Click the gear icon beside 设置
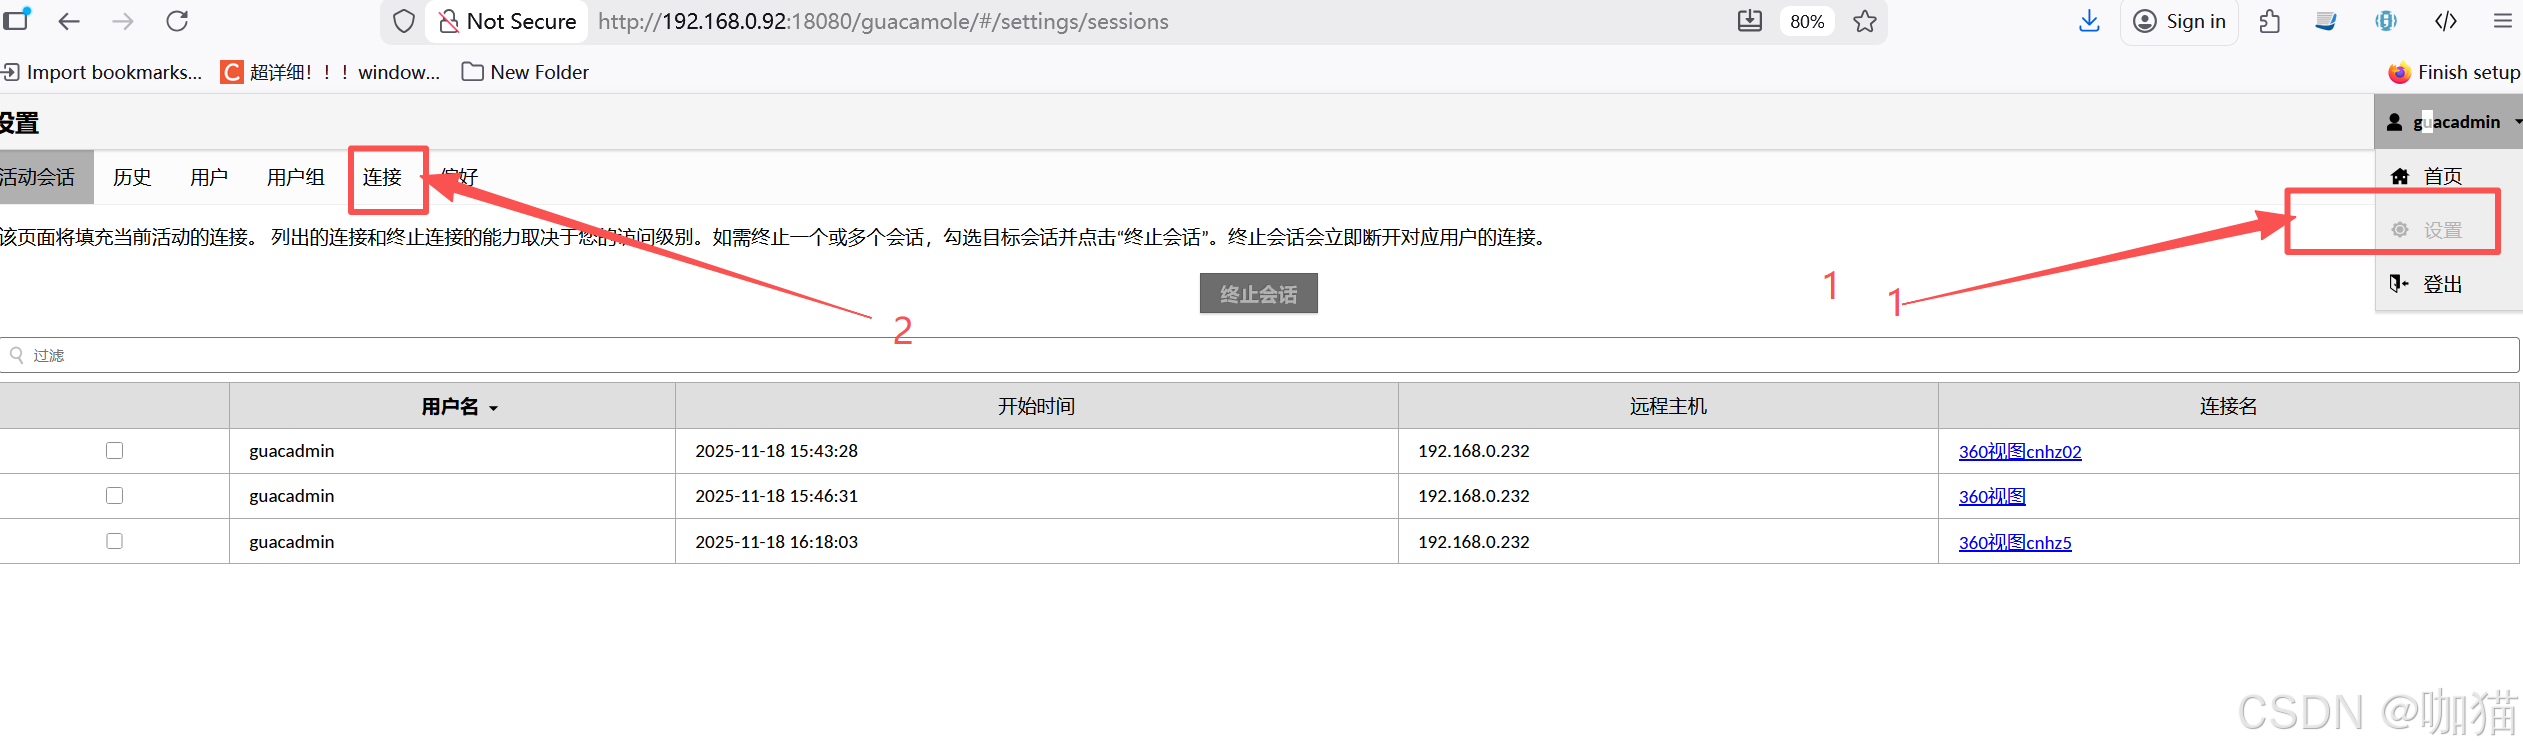The height and width of the screenshot is (753, 2523). pos(2400,230)
